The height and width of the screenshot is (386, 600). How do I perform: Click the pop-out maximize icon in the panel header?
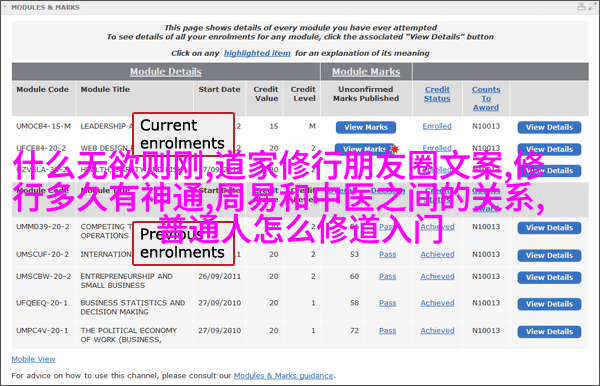(593, 6)
